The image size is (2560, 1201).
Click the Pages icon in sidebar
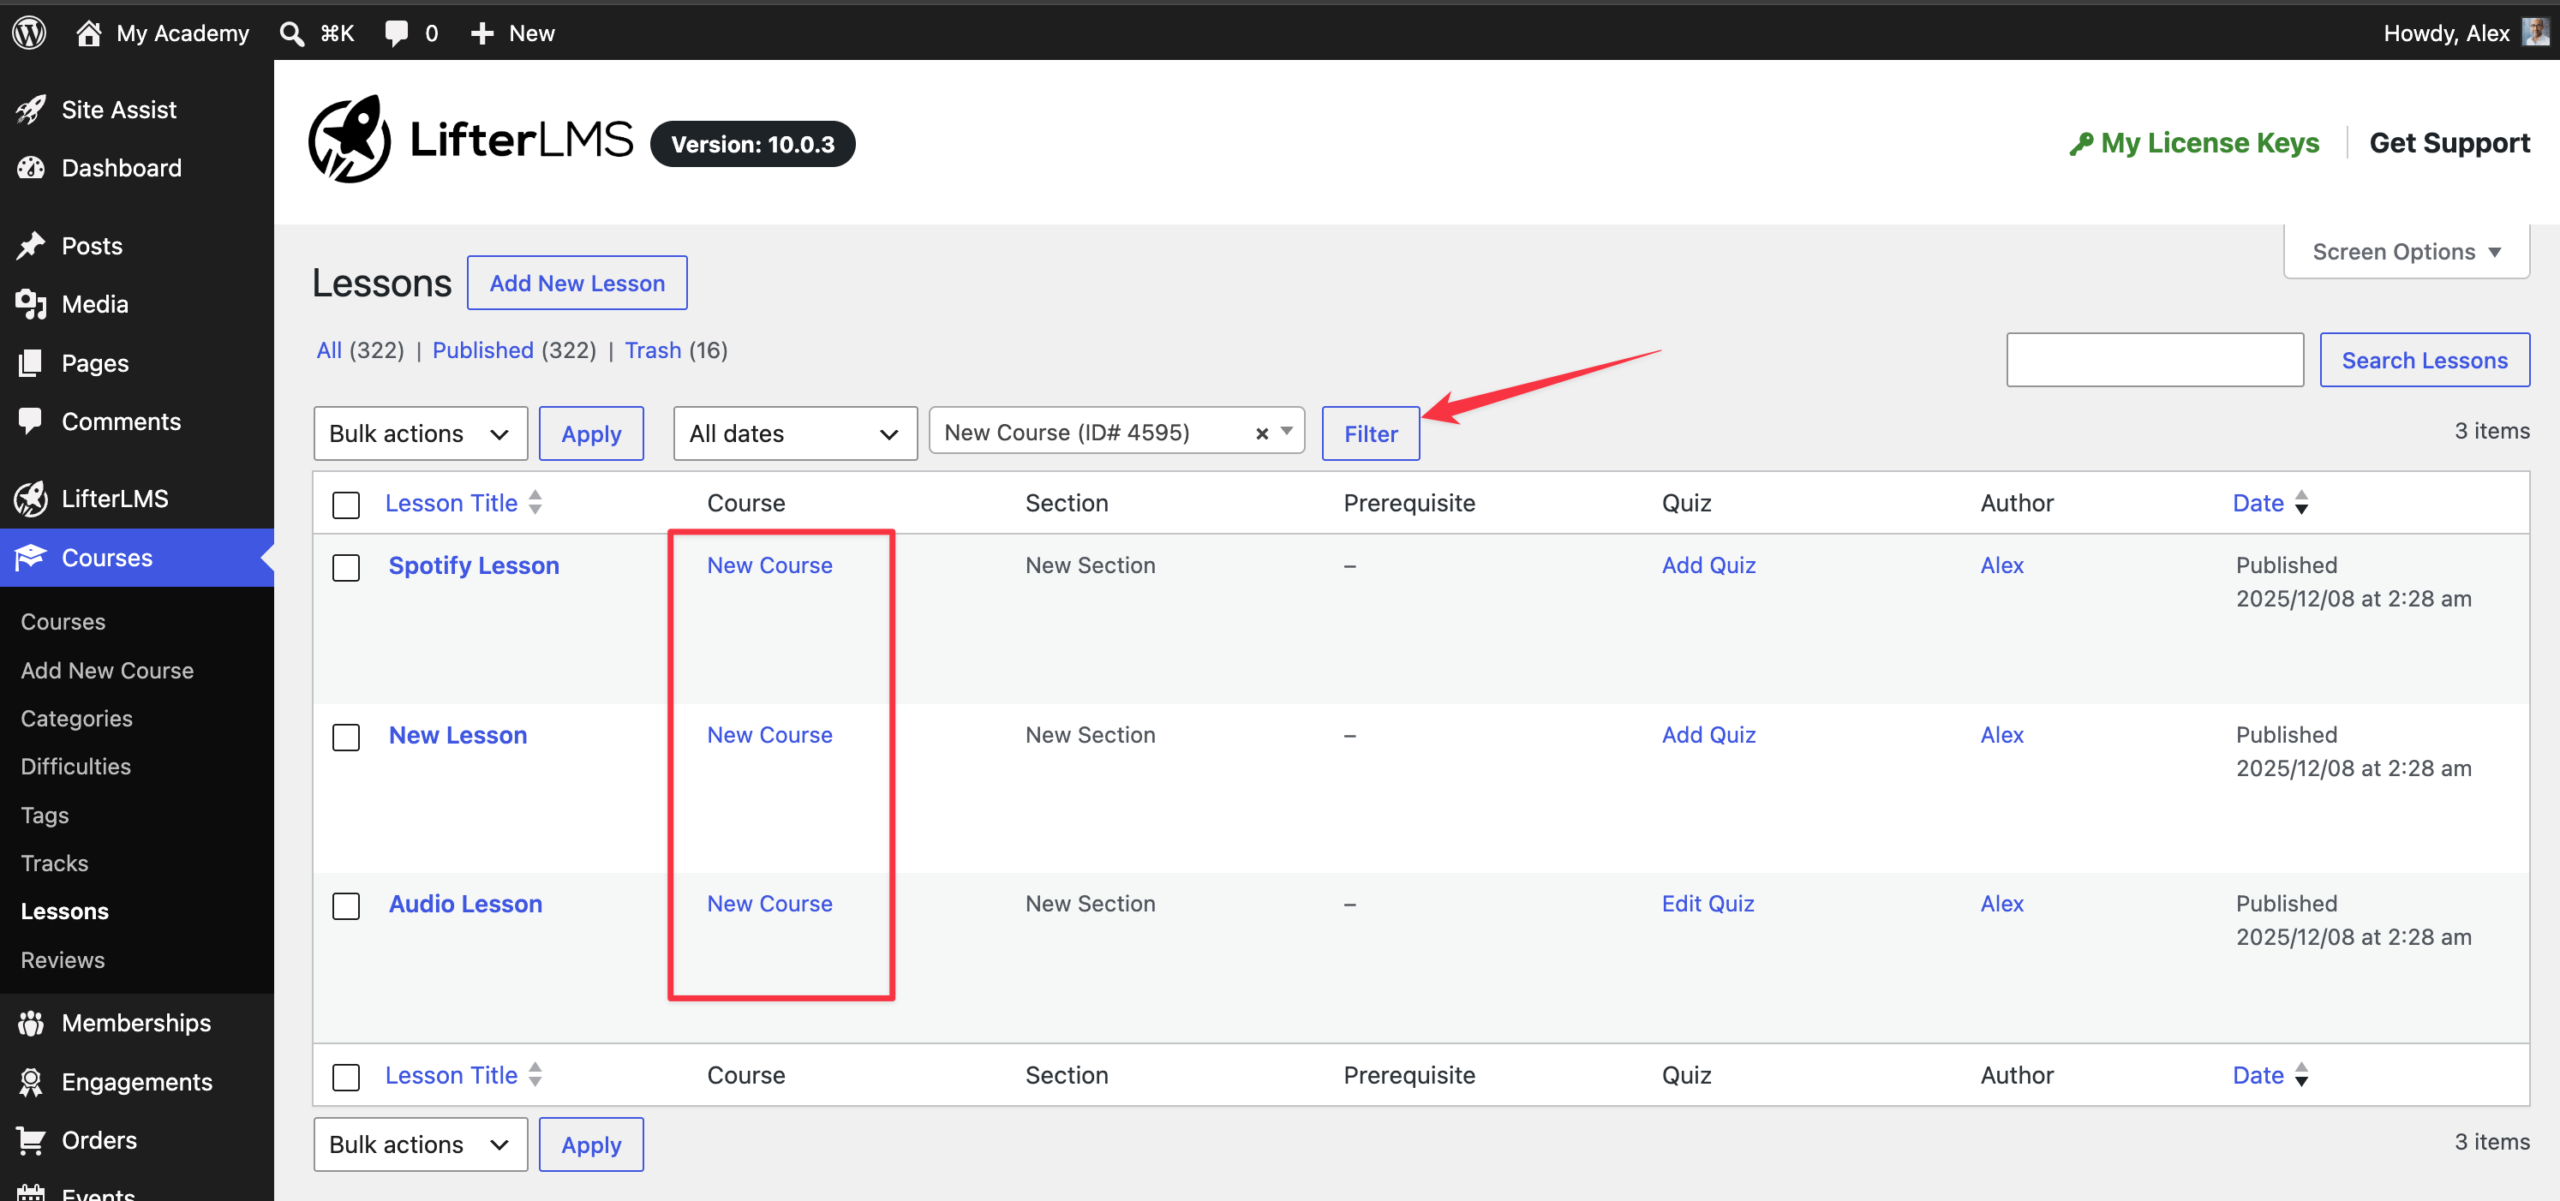pos(31,363)
